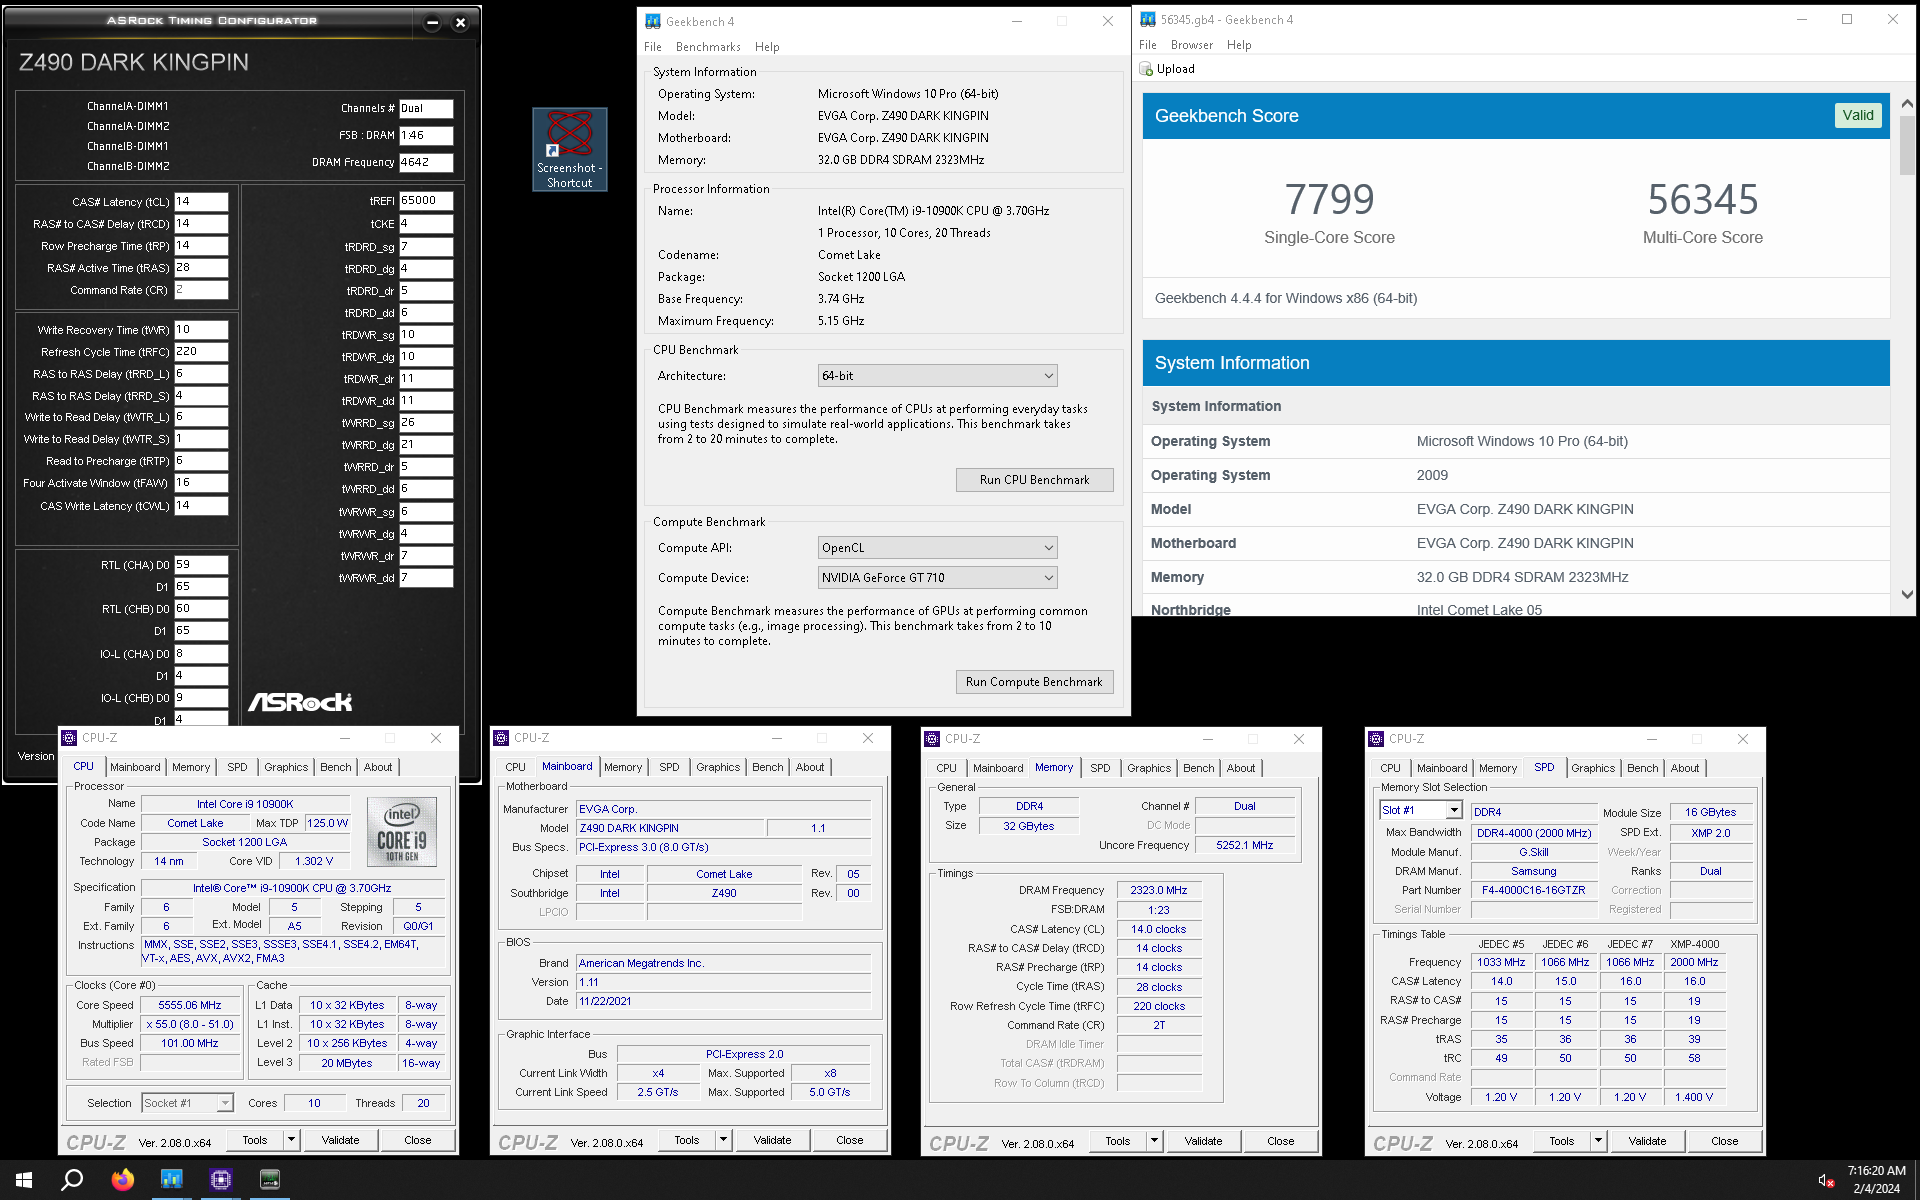This screenshot has width=1920, height=1200.
Task: Open taskbar Search magnifier
Action: pos(72,1180)
